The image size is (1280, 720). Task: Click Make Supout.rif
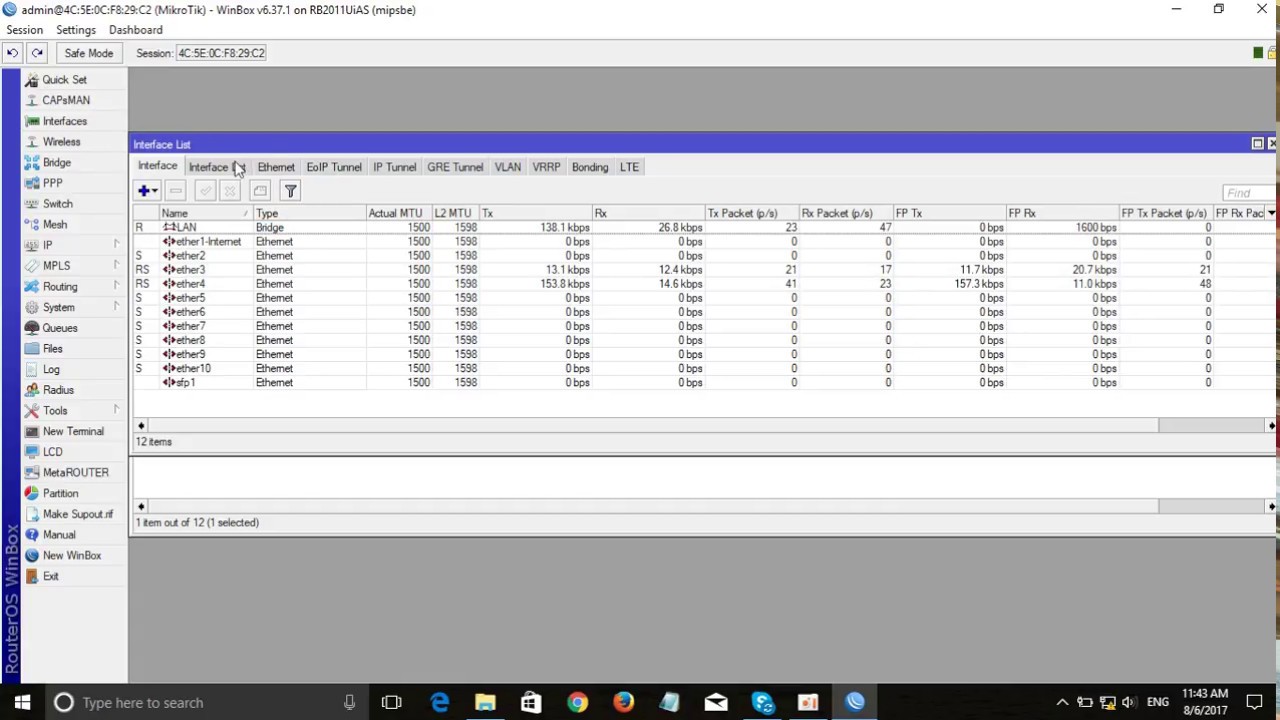78,514
